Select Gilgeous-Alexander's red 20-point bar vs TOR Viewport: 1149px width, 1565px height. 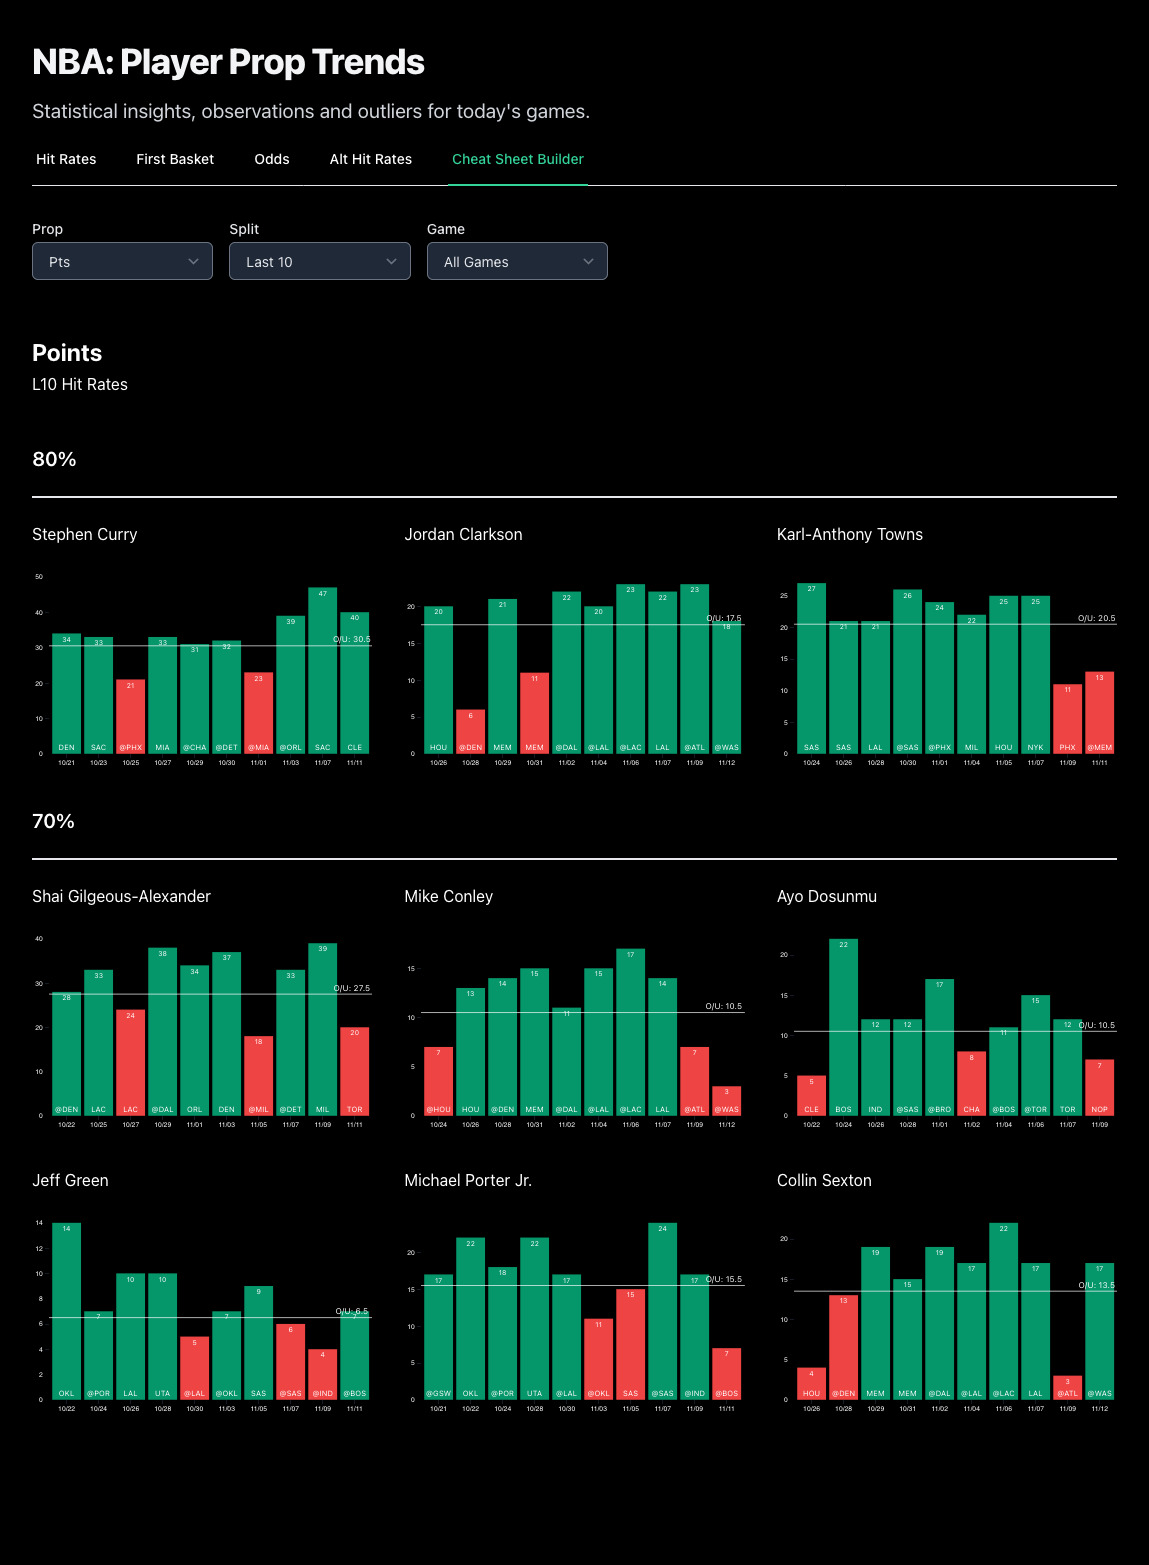tap(355, 1072)
